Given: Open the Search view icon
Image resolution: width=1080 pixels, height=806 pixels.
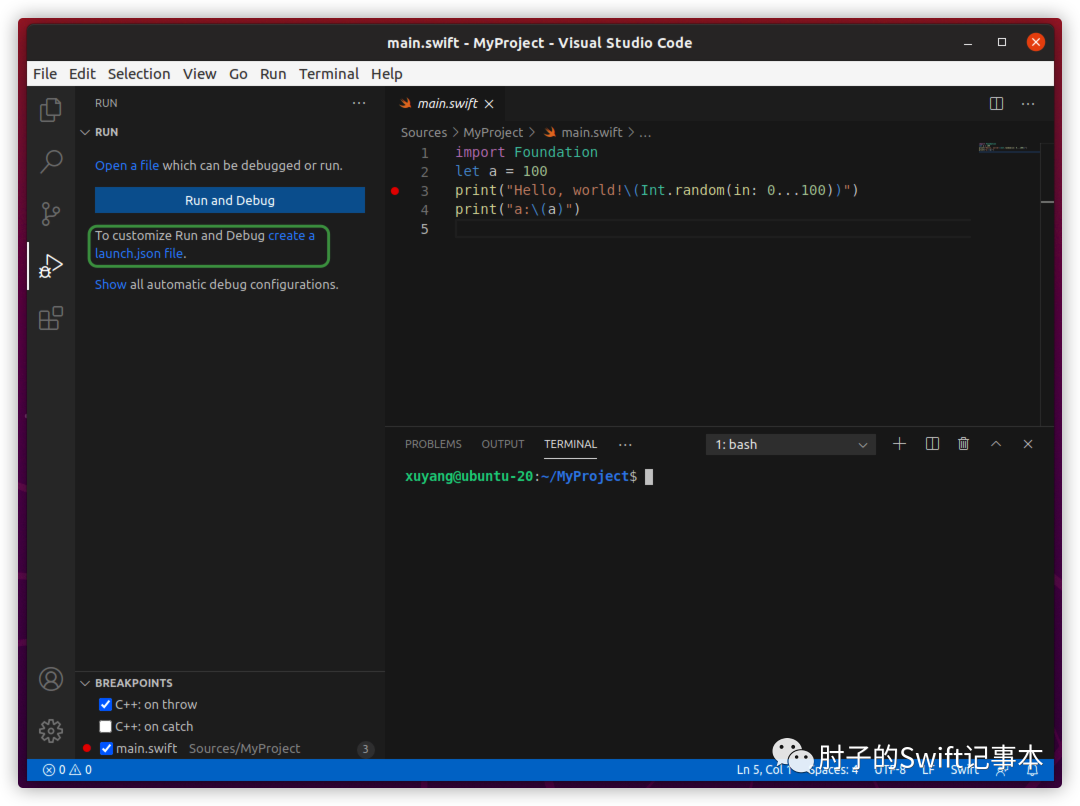Looking at the screenshot, I should [x=50, y=162].
